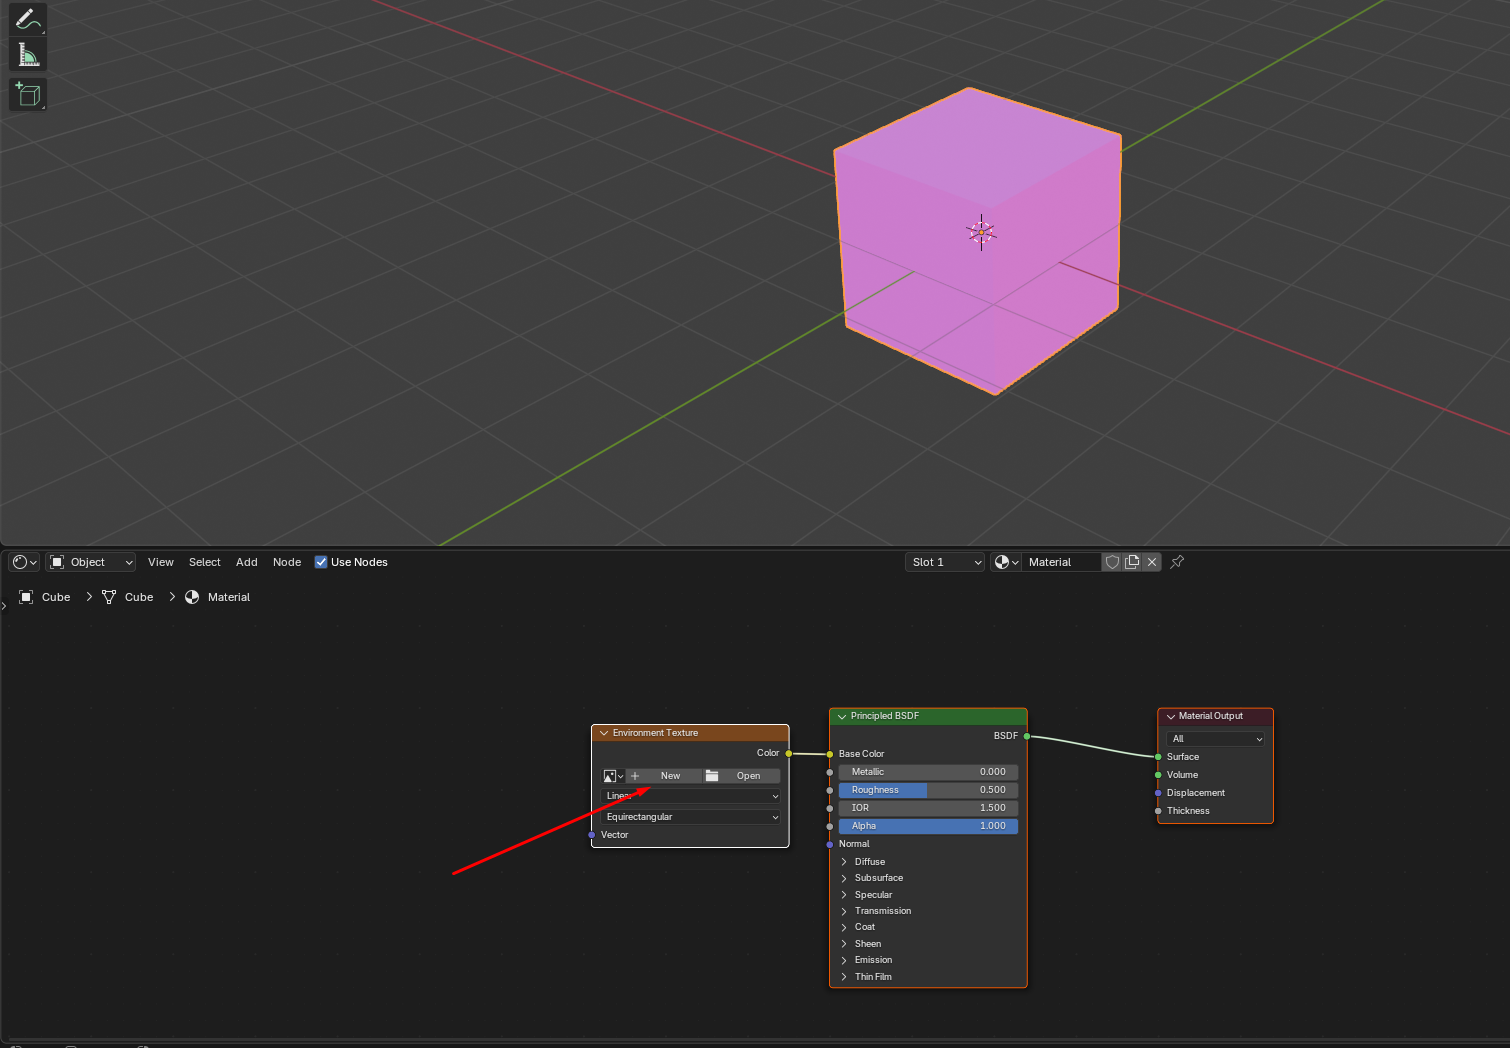This screenshot has height=1048, width=1510.
Task: Click the Roughness slider
Action: [x=928, y=790]
